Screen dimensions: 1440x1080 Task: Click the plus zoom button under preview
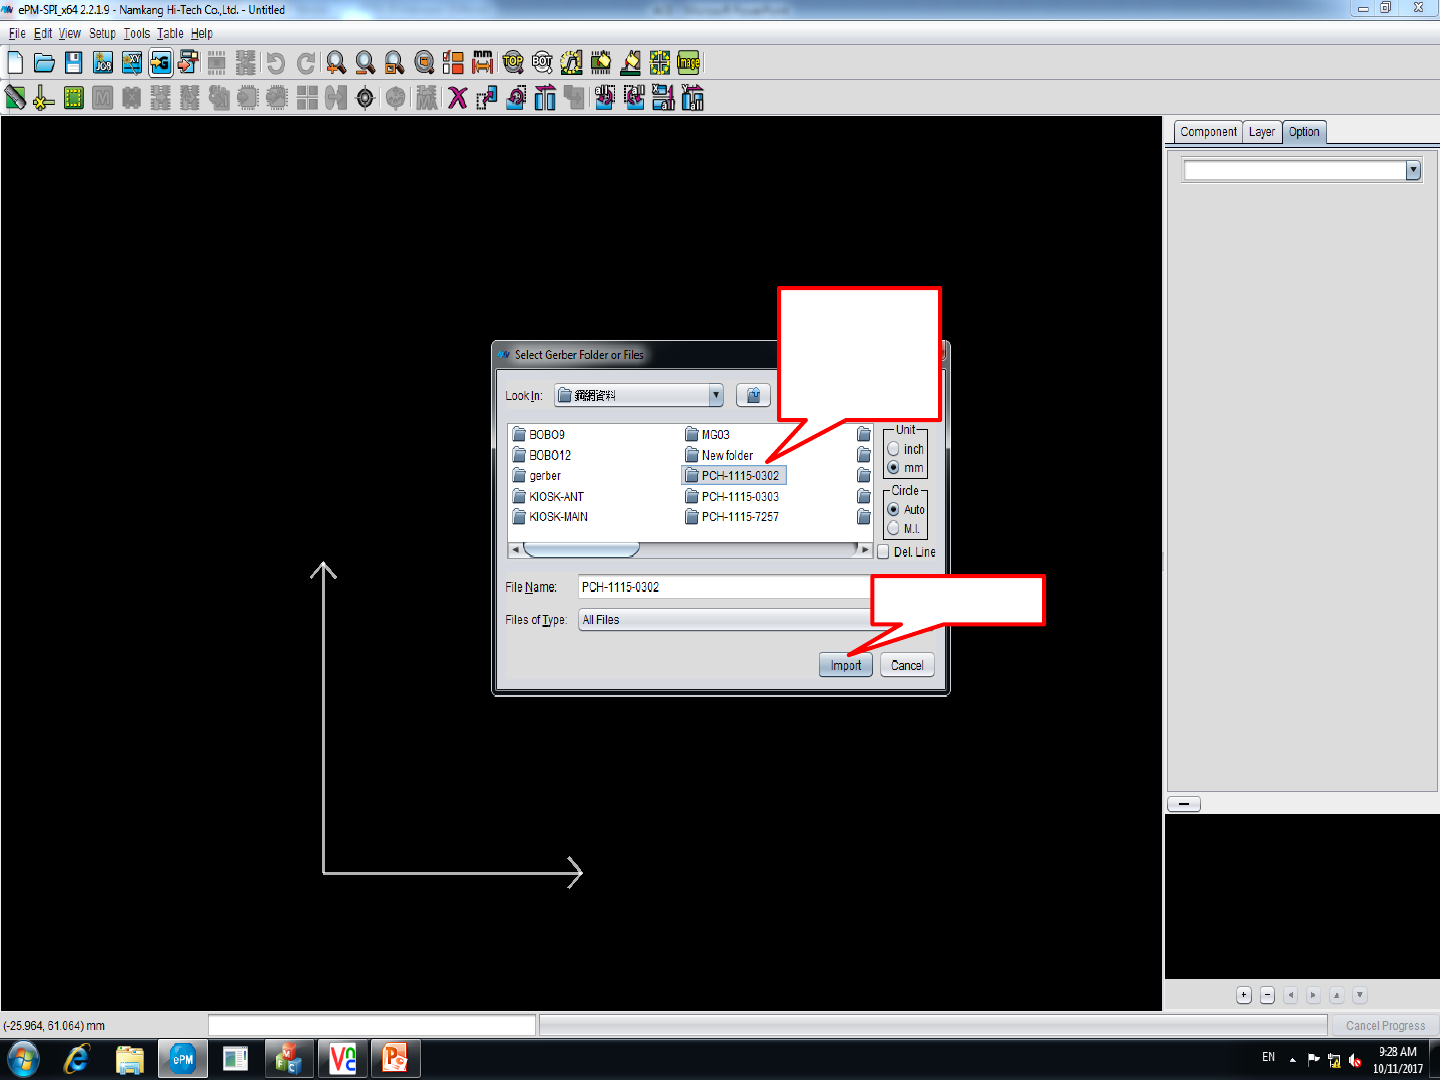[1244, 995]
